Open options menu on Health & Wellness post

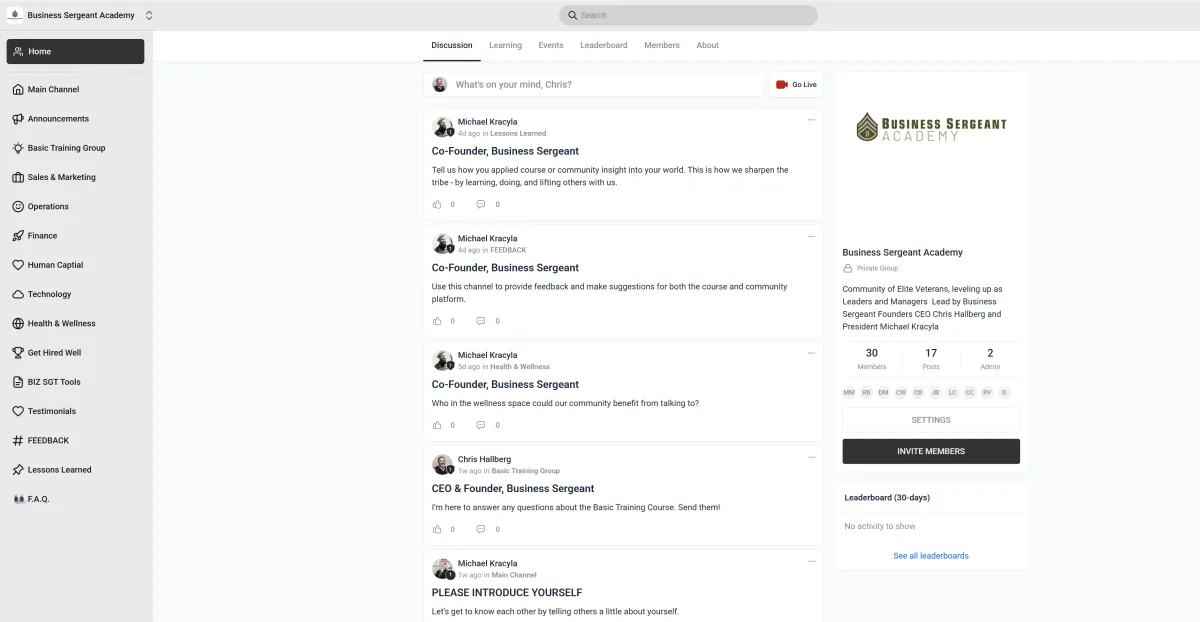(x=811, y=353)
